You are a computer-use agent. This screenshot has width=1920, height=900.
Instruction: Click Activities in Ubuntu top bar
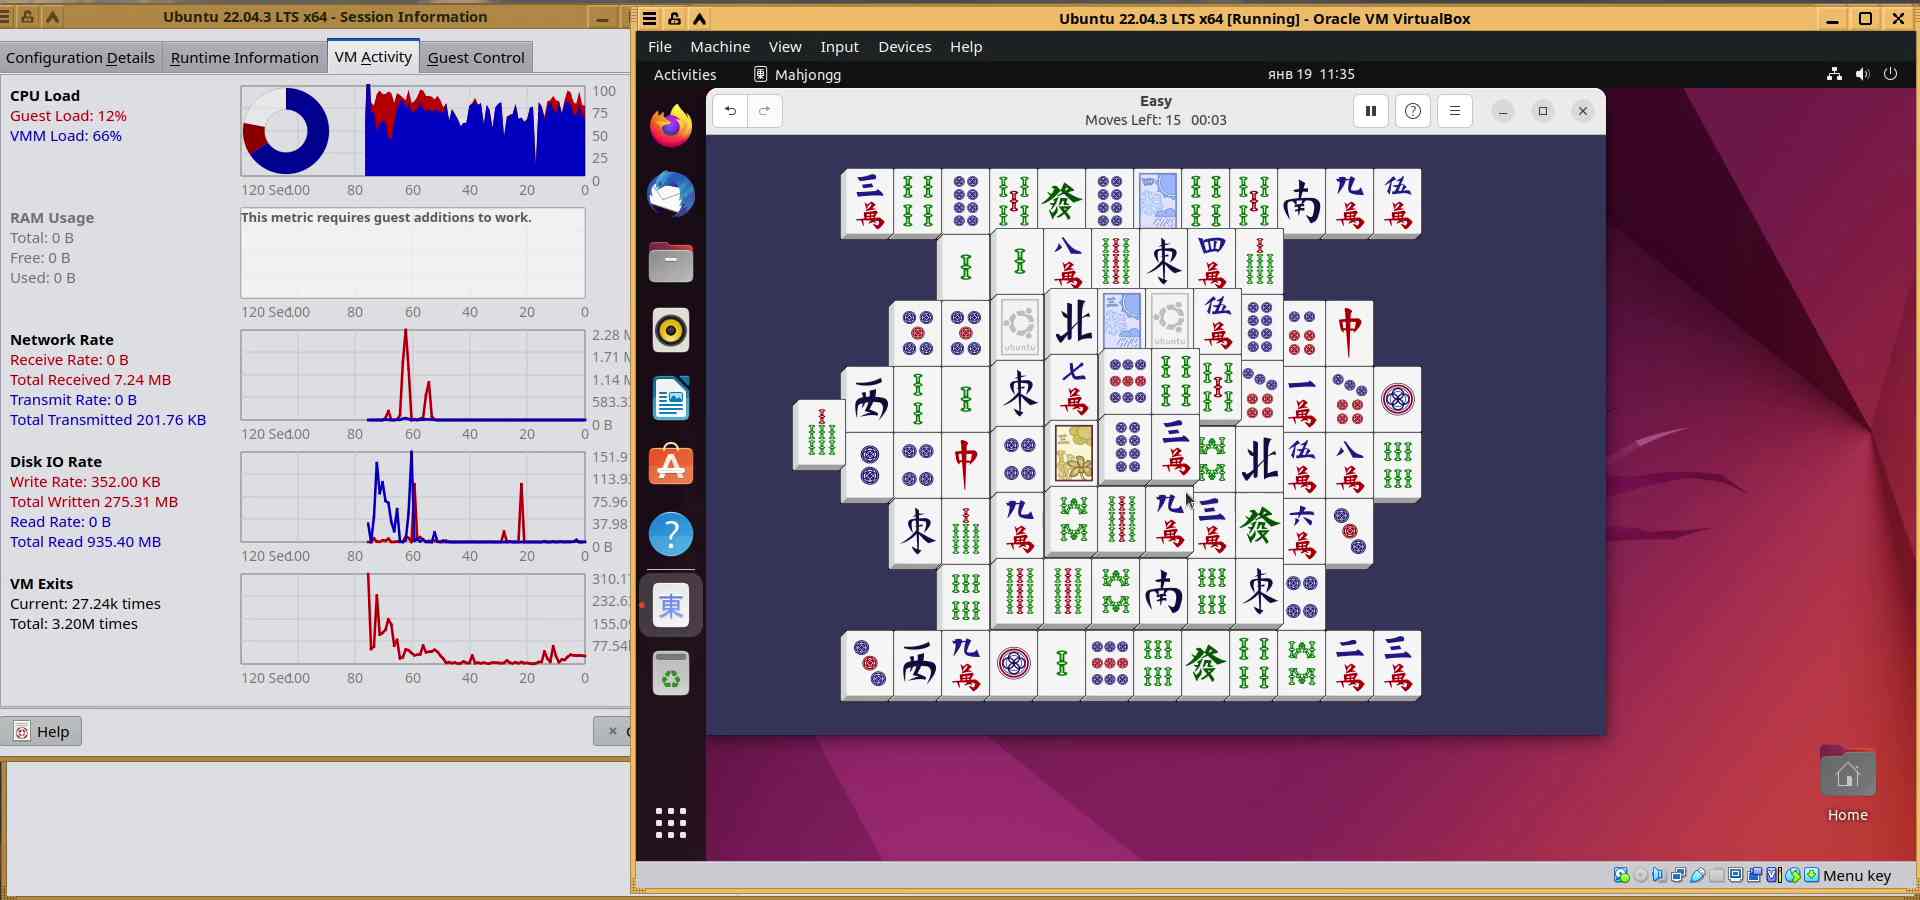(x=685, y=74)
